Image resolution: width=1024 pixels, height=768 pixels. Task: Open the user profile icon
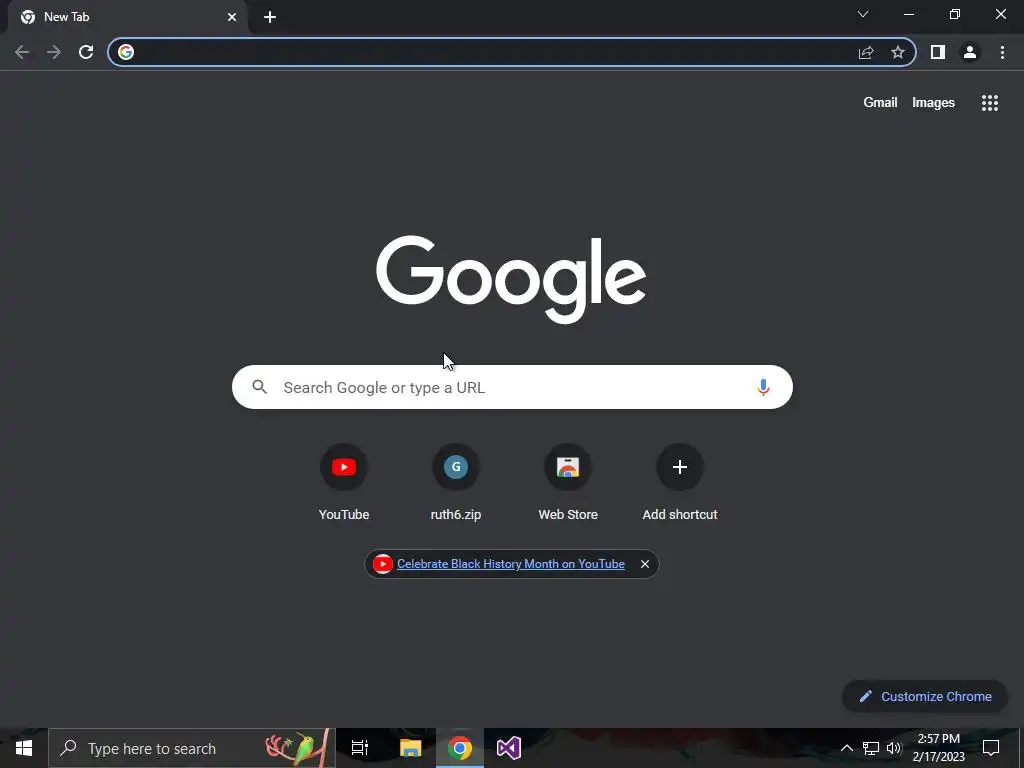point(970,52)
